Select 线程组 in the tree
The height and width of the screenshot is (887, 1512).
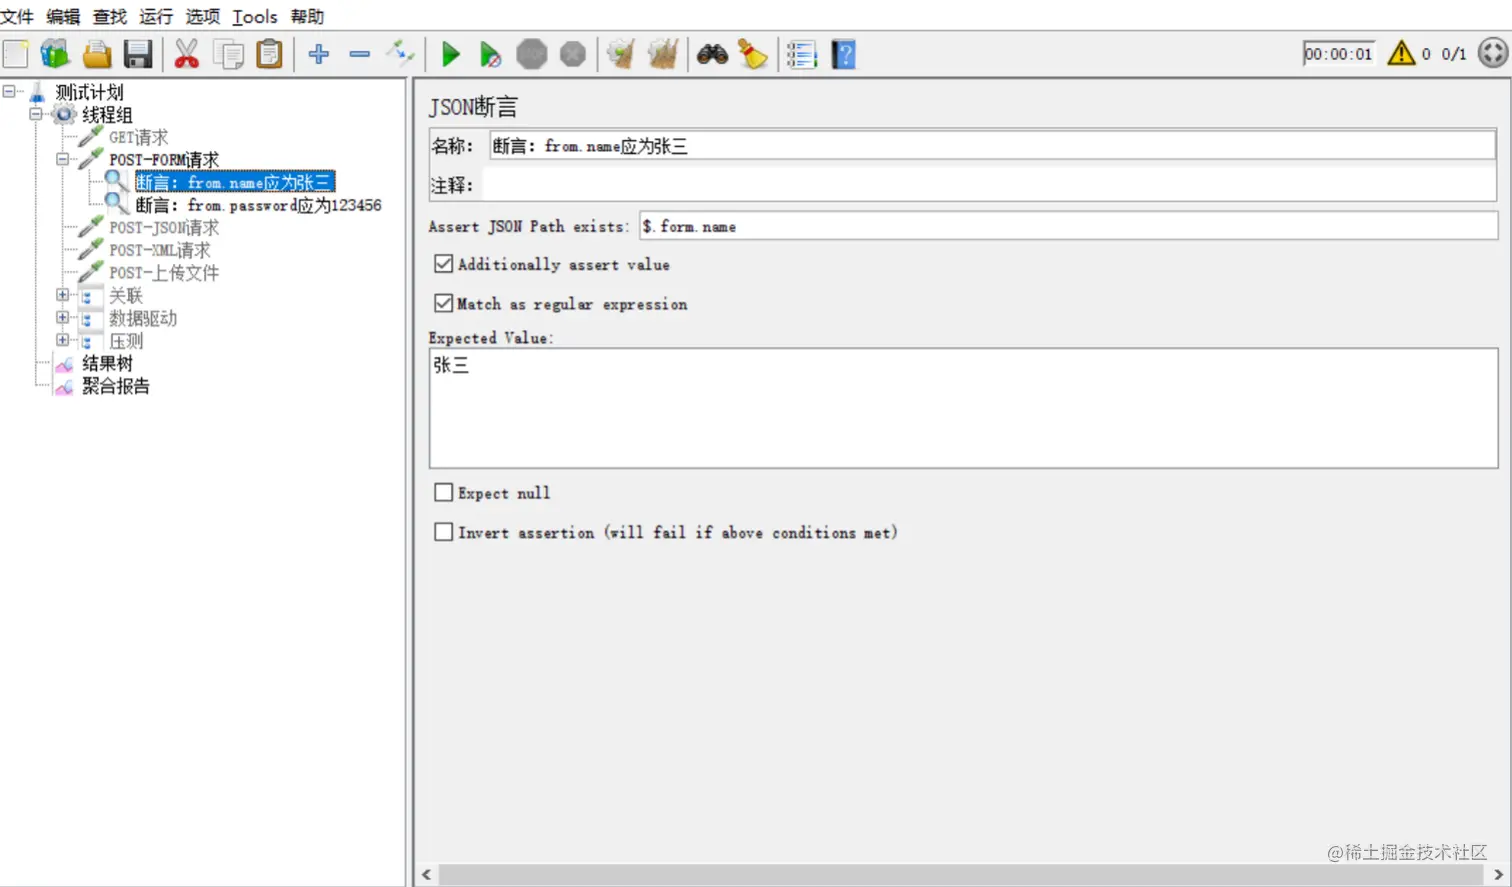pyautogui.click(x=107, y=115)
